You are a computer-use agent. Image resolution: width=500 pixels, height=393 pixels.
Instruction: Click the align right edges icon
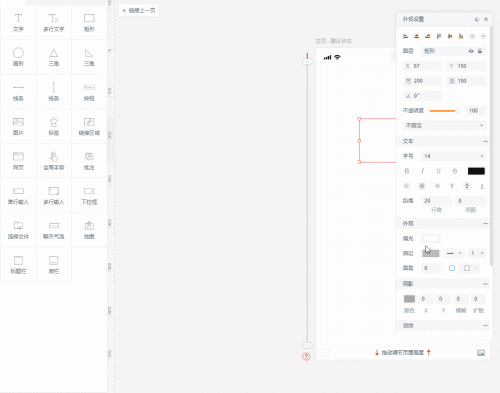tap(428, 36)
